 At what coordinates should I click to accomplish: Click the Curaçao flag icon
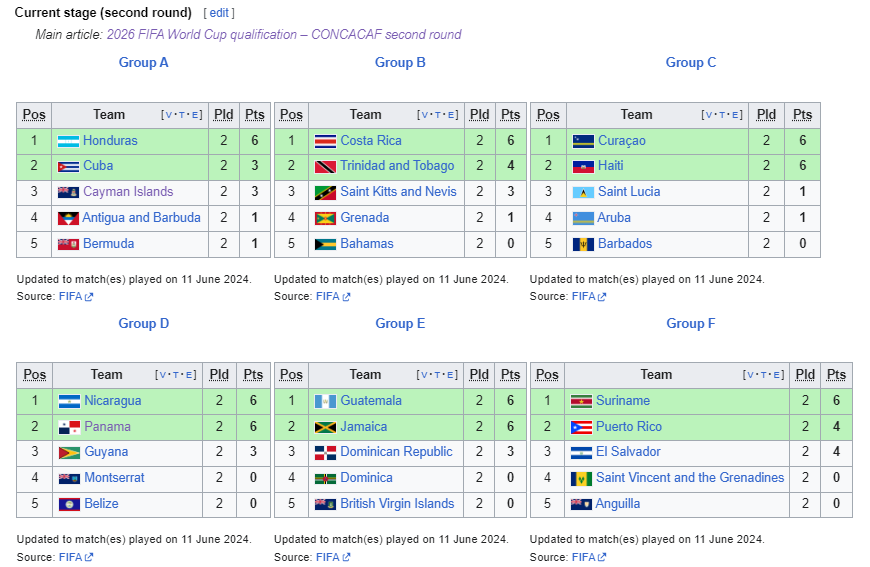(583, 141)
